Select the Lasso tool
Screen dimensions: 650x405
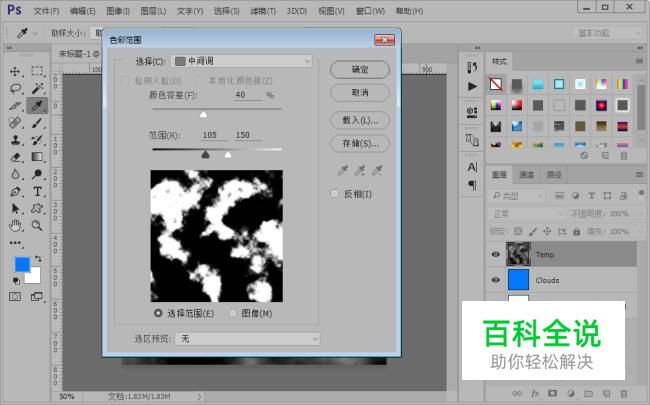(x=15, y=88)
